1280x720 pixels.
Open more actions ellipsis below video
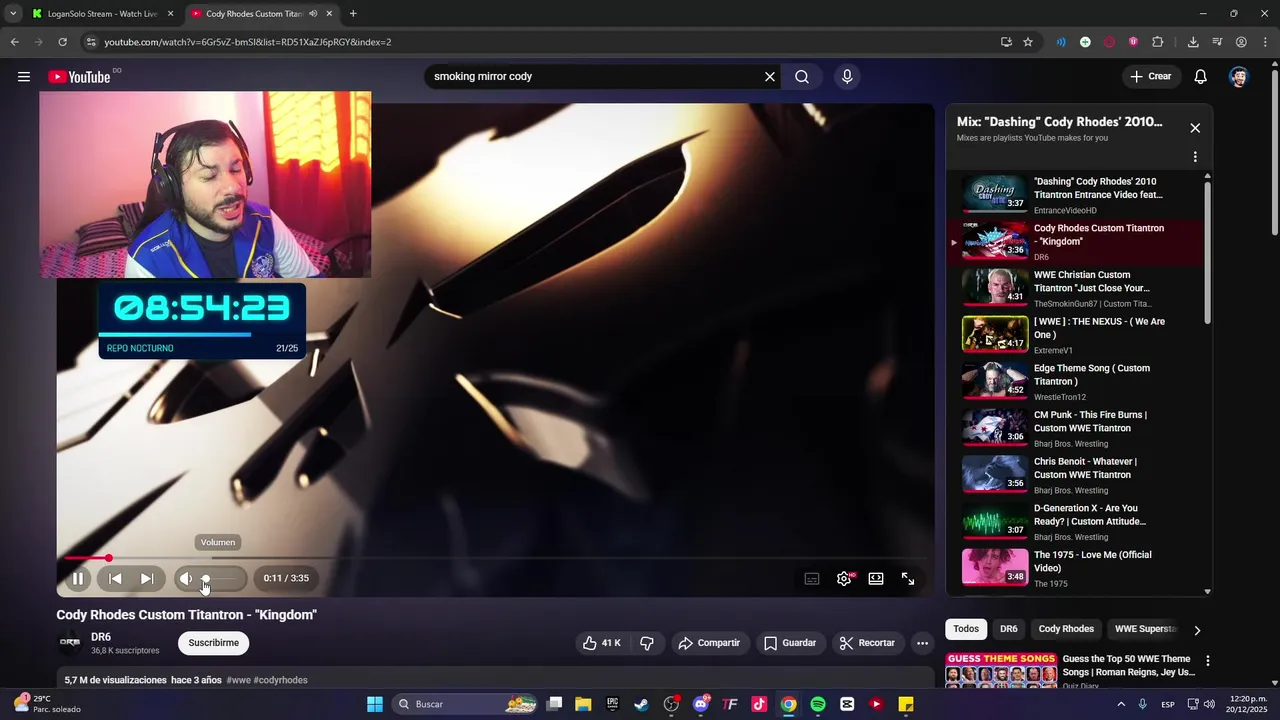[x=922, y=643]
